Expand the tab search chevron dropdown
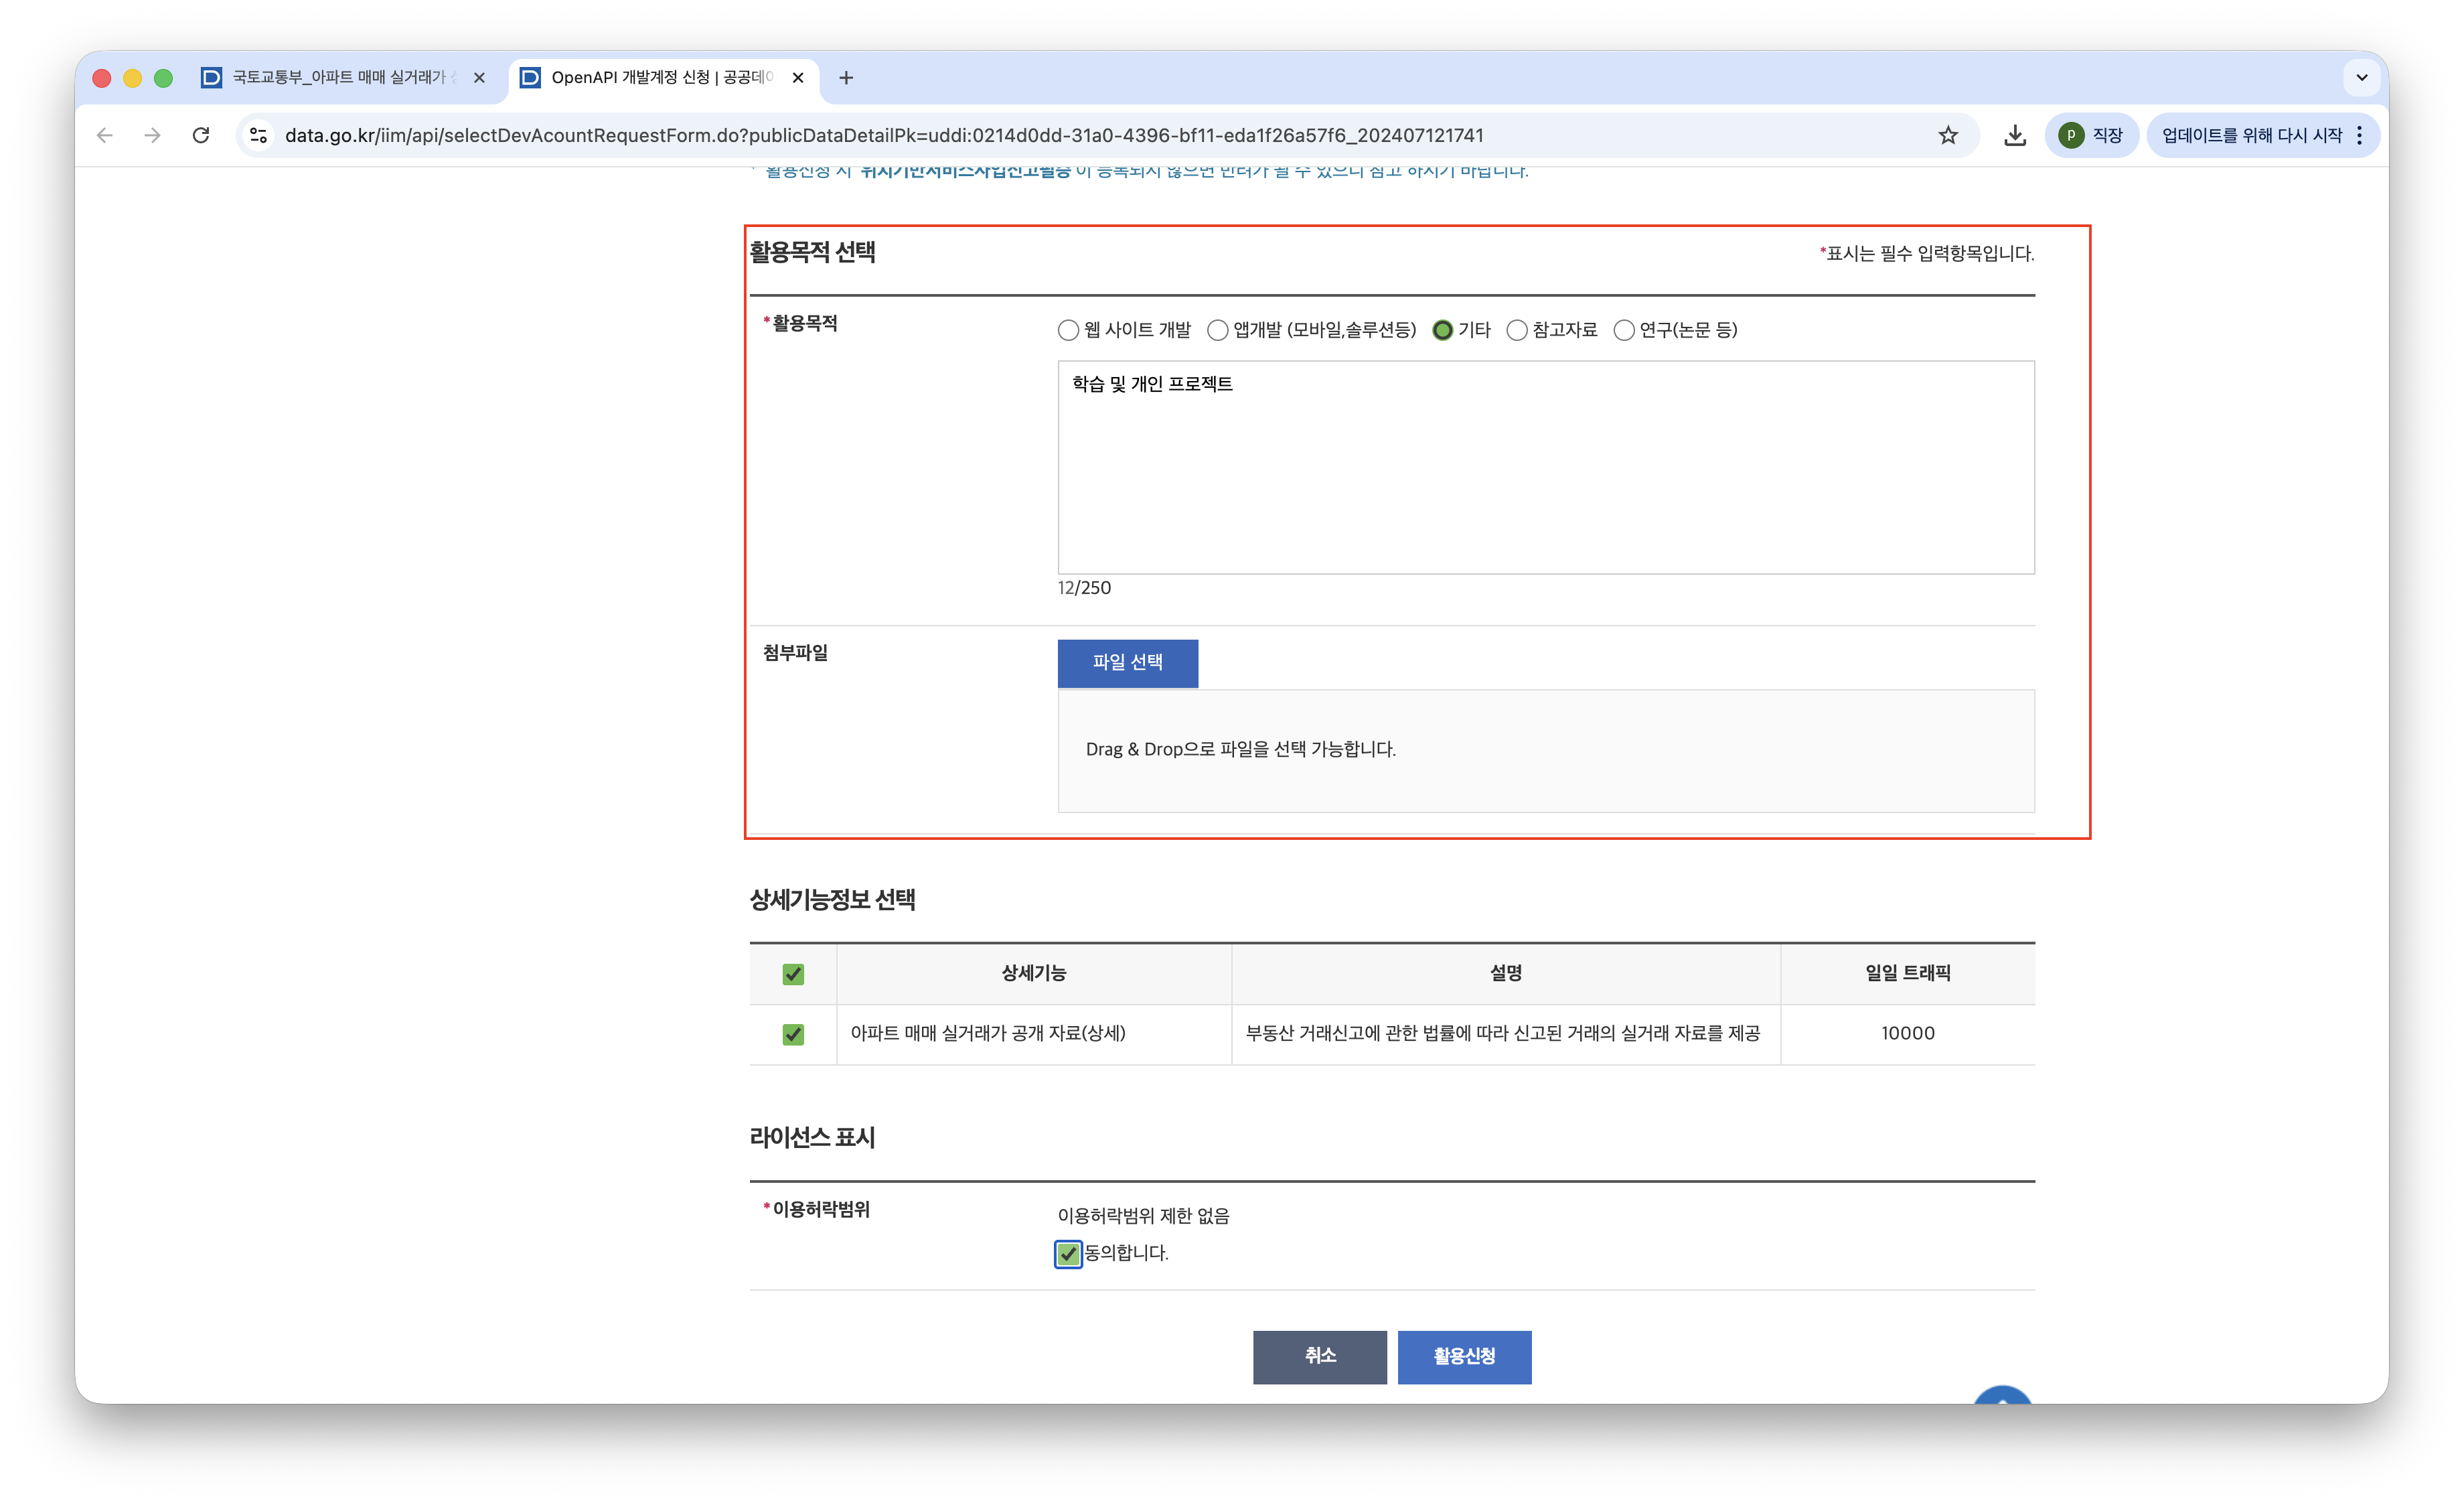The width and height of the screenshot is (2464, 1503). (x=2362, y=78)
